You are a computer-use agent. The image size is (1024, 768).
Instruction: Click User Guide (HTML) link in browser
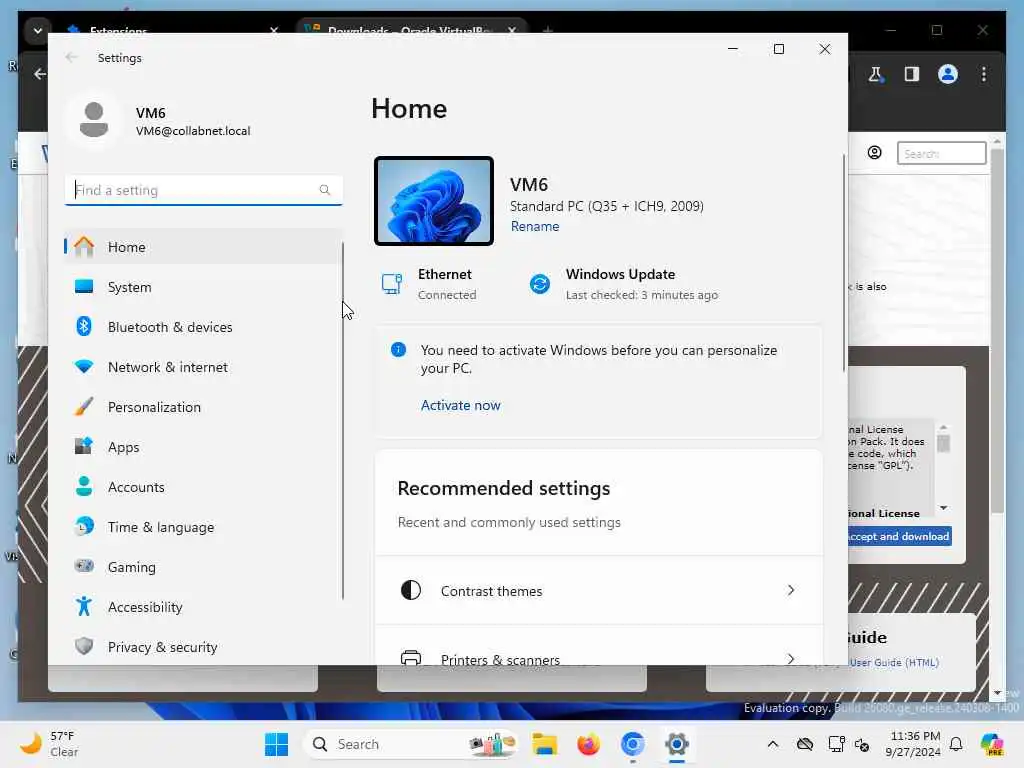point(894,662)
